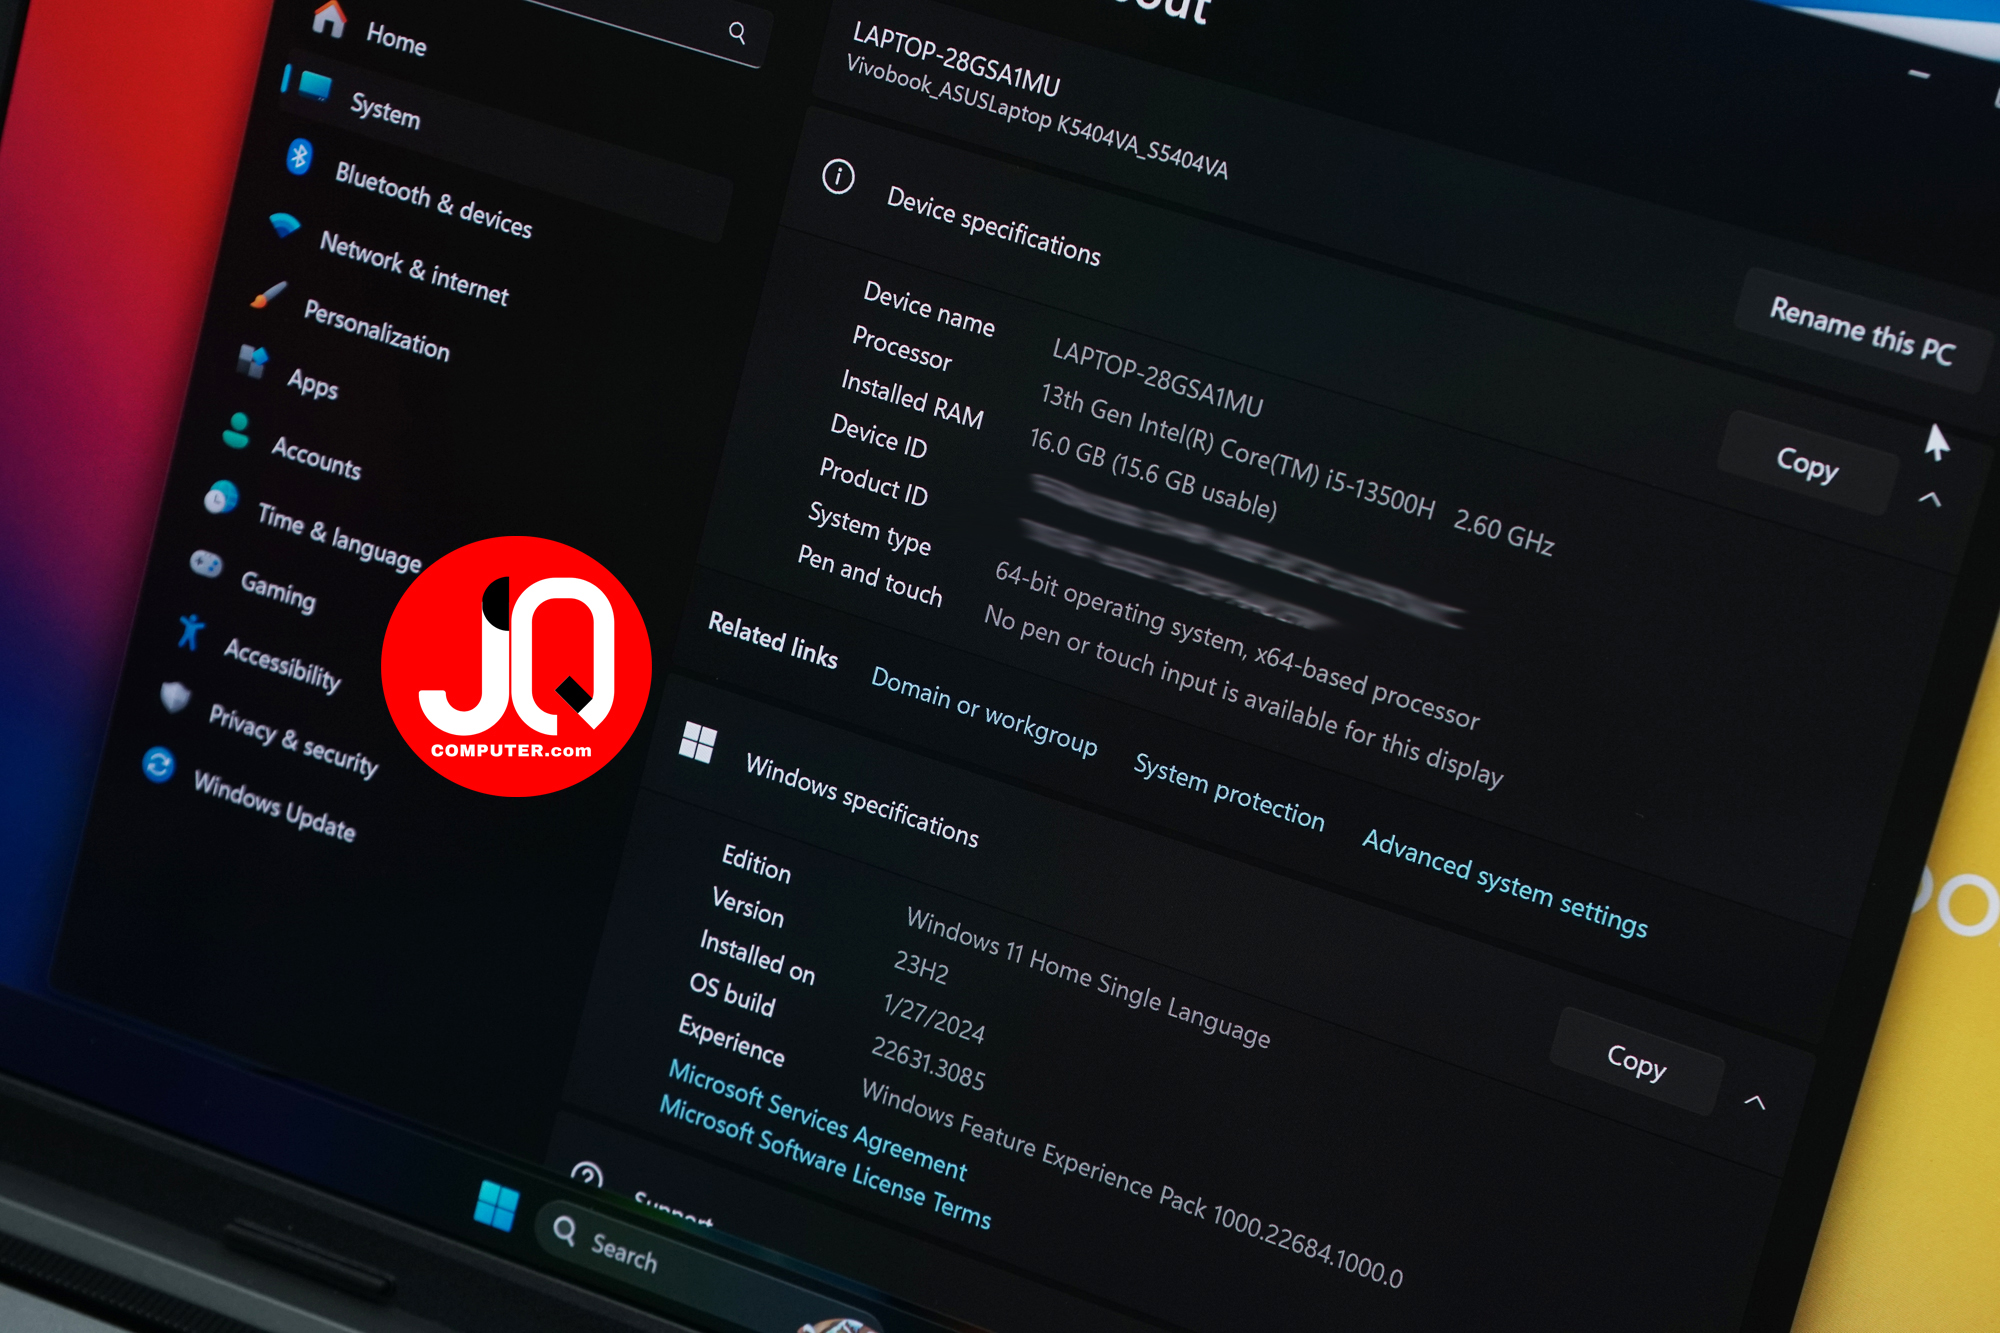Click Windows 11 Home Single Language text
The width and height of the screenshot is (2000, 1333).
click(x=1088, y=977)
